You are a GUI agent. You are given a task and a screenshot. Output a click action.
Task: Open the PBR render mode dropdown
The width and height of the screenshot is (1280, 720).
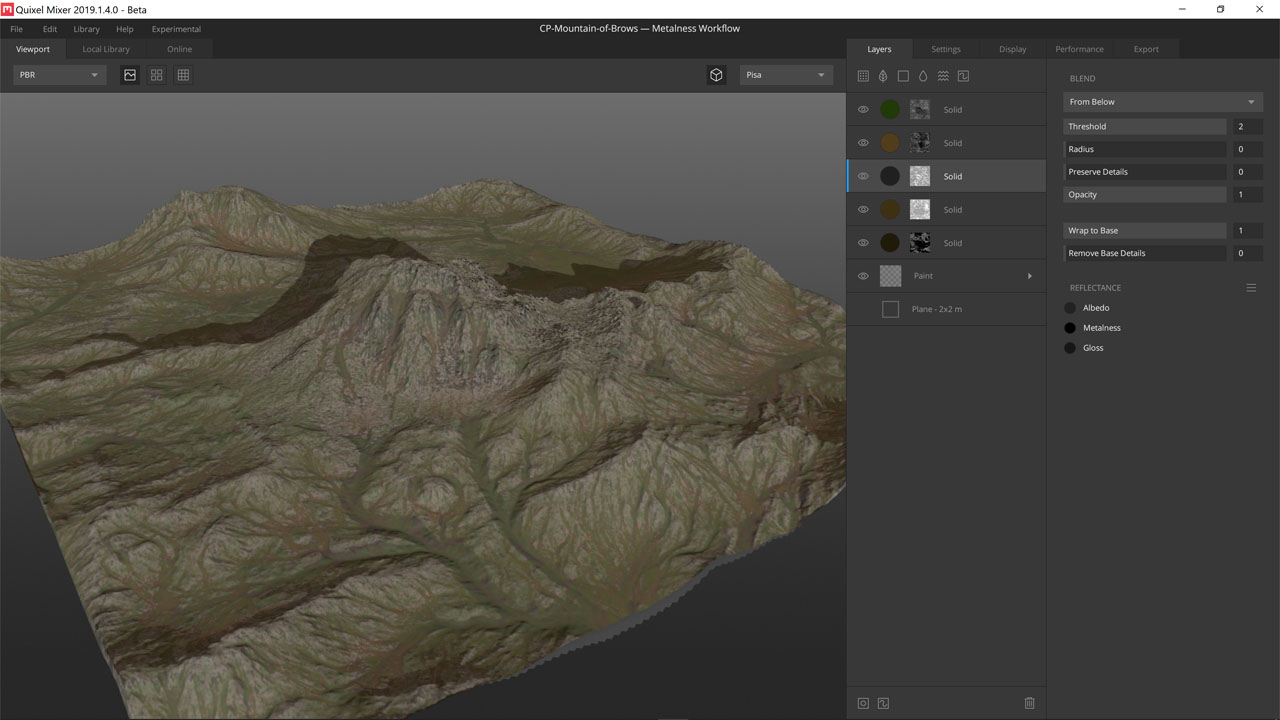(x=60, y=75)
